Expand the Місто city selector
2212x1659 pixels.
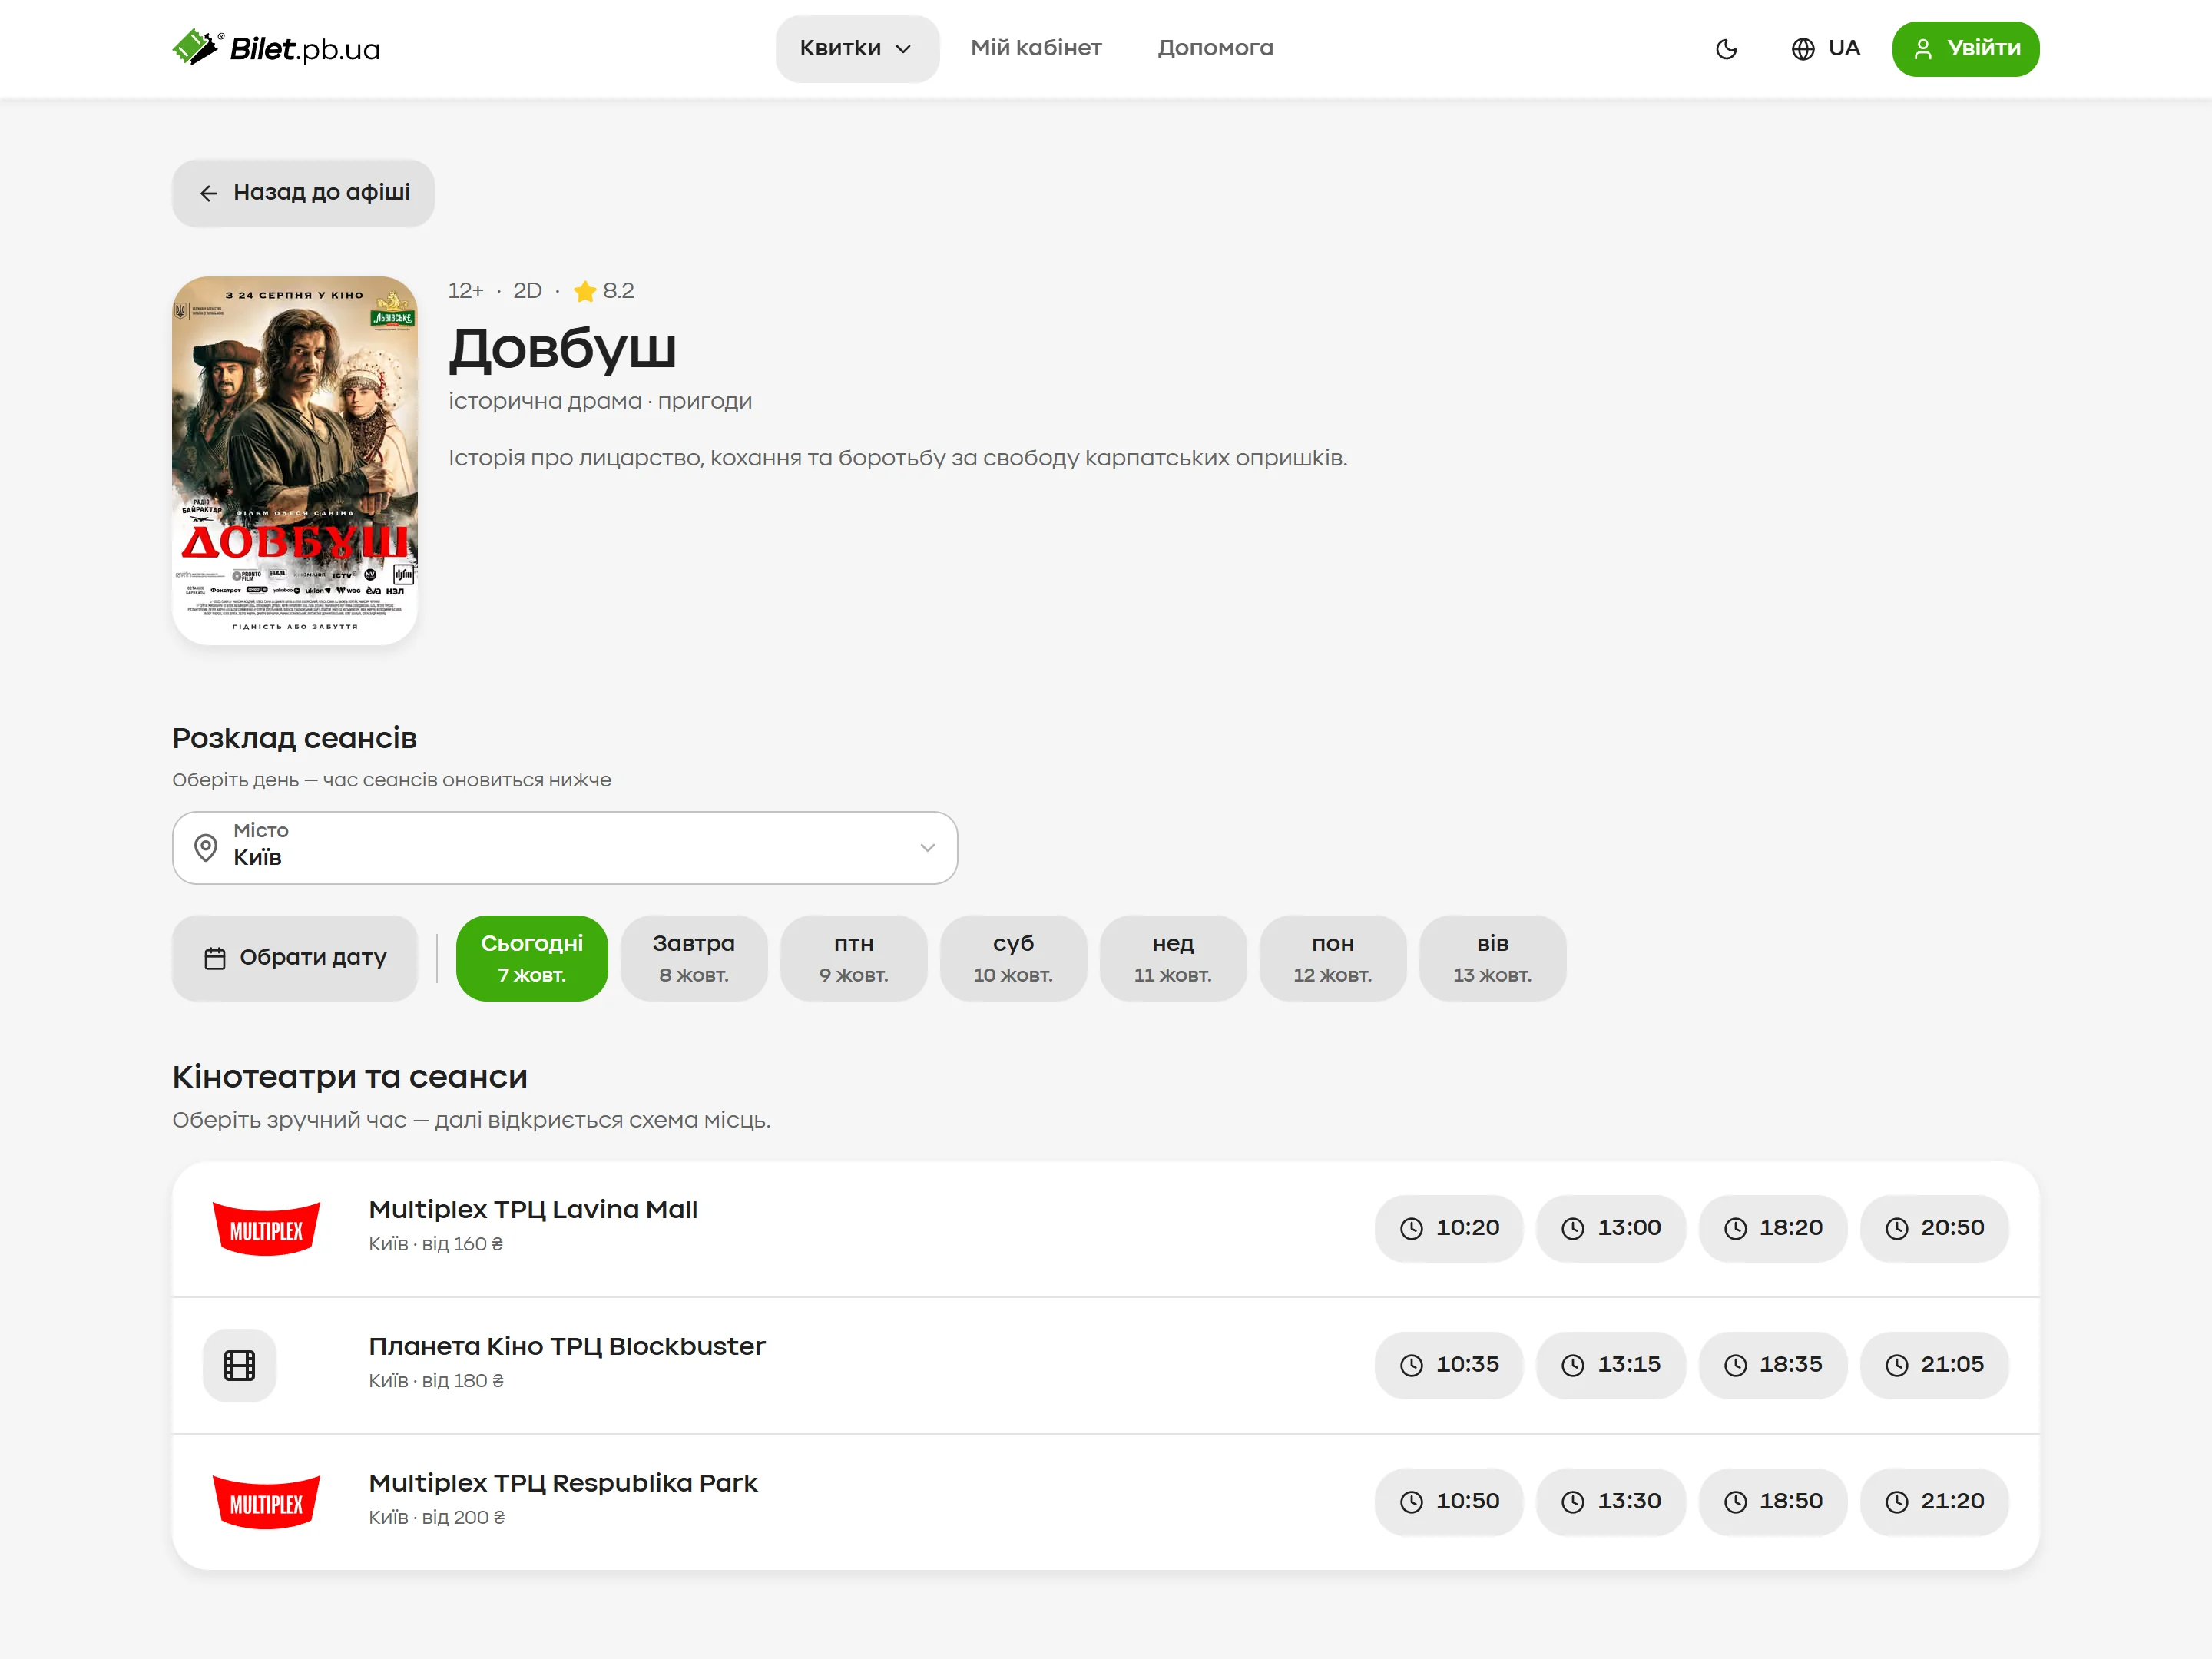click(x=565, y=848)
